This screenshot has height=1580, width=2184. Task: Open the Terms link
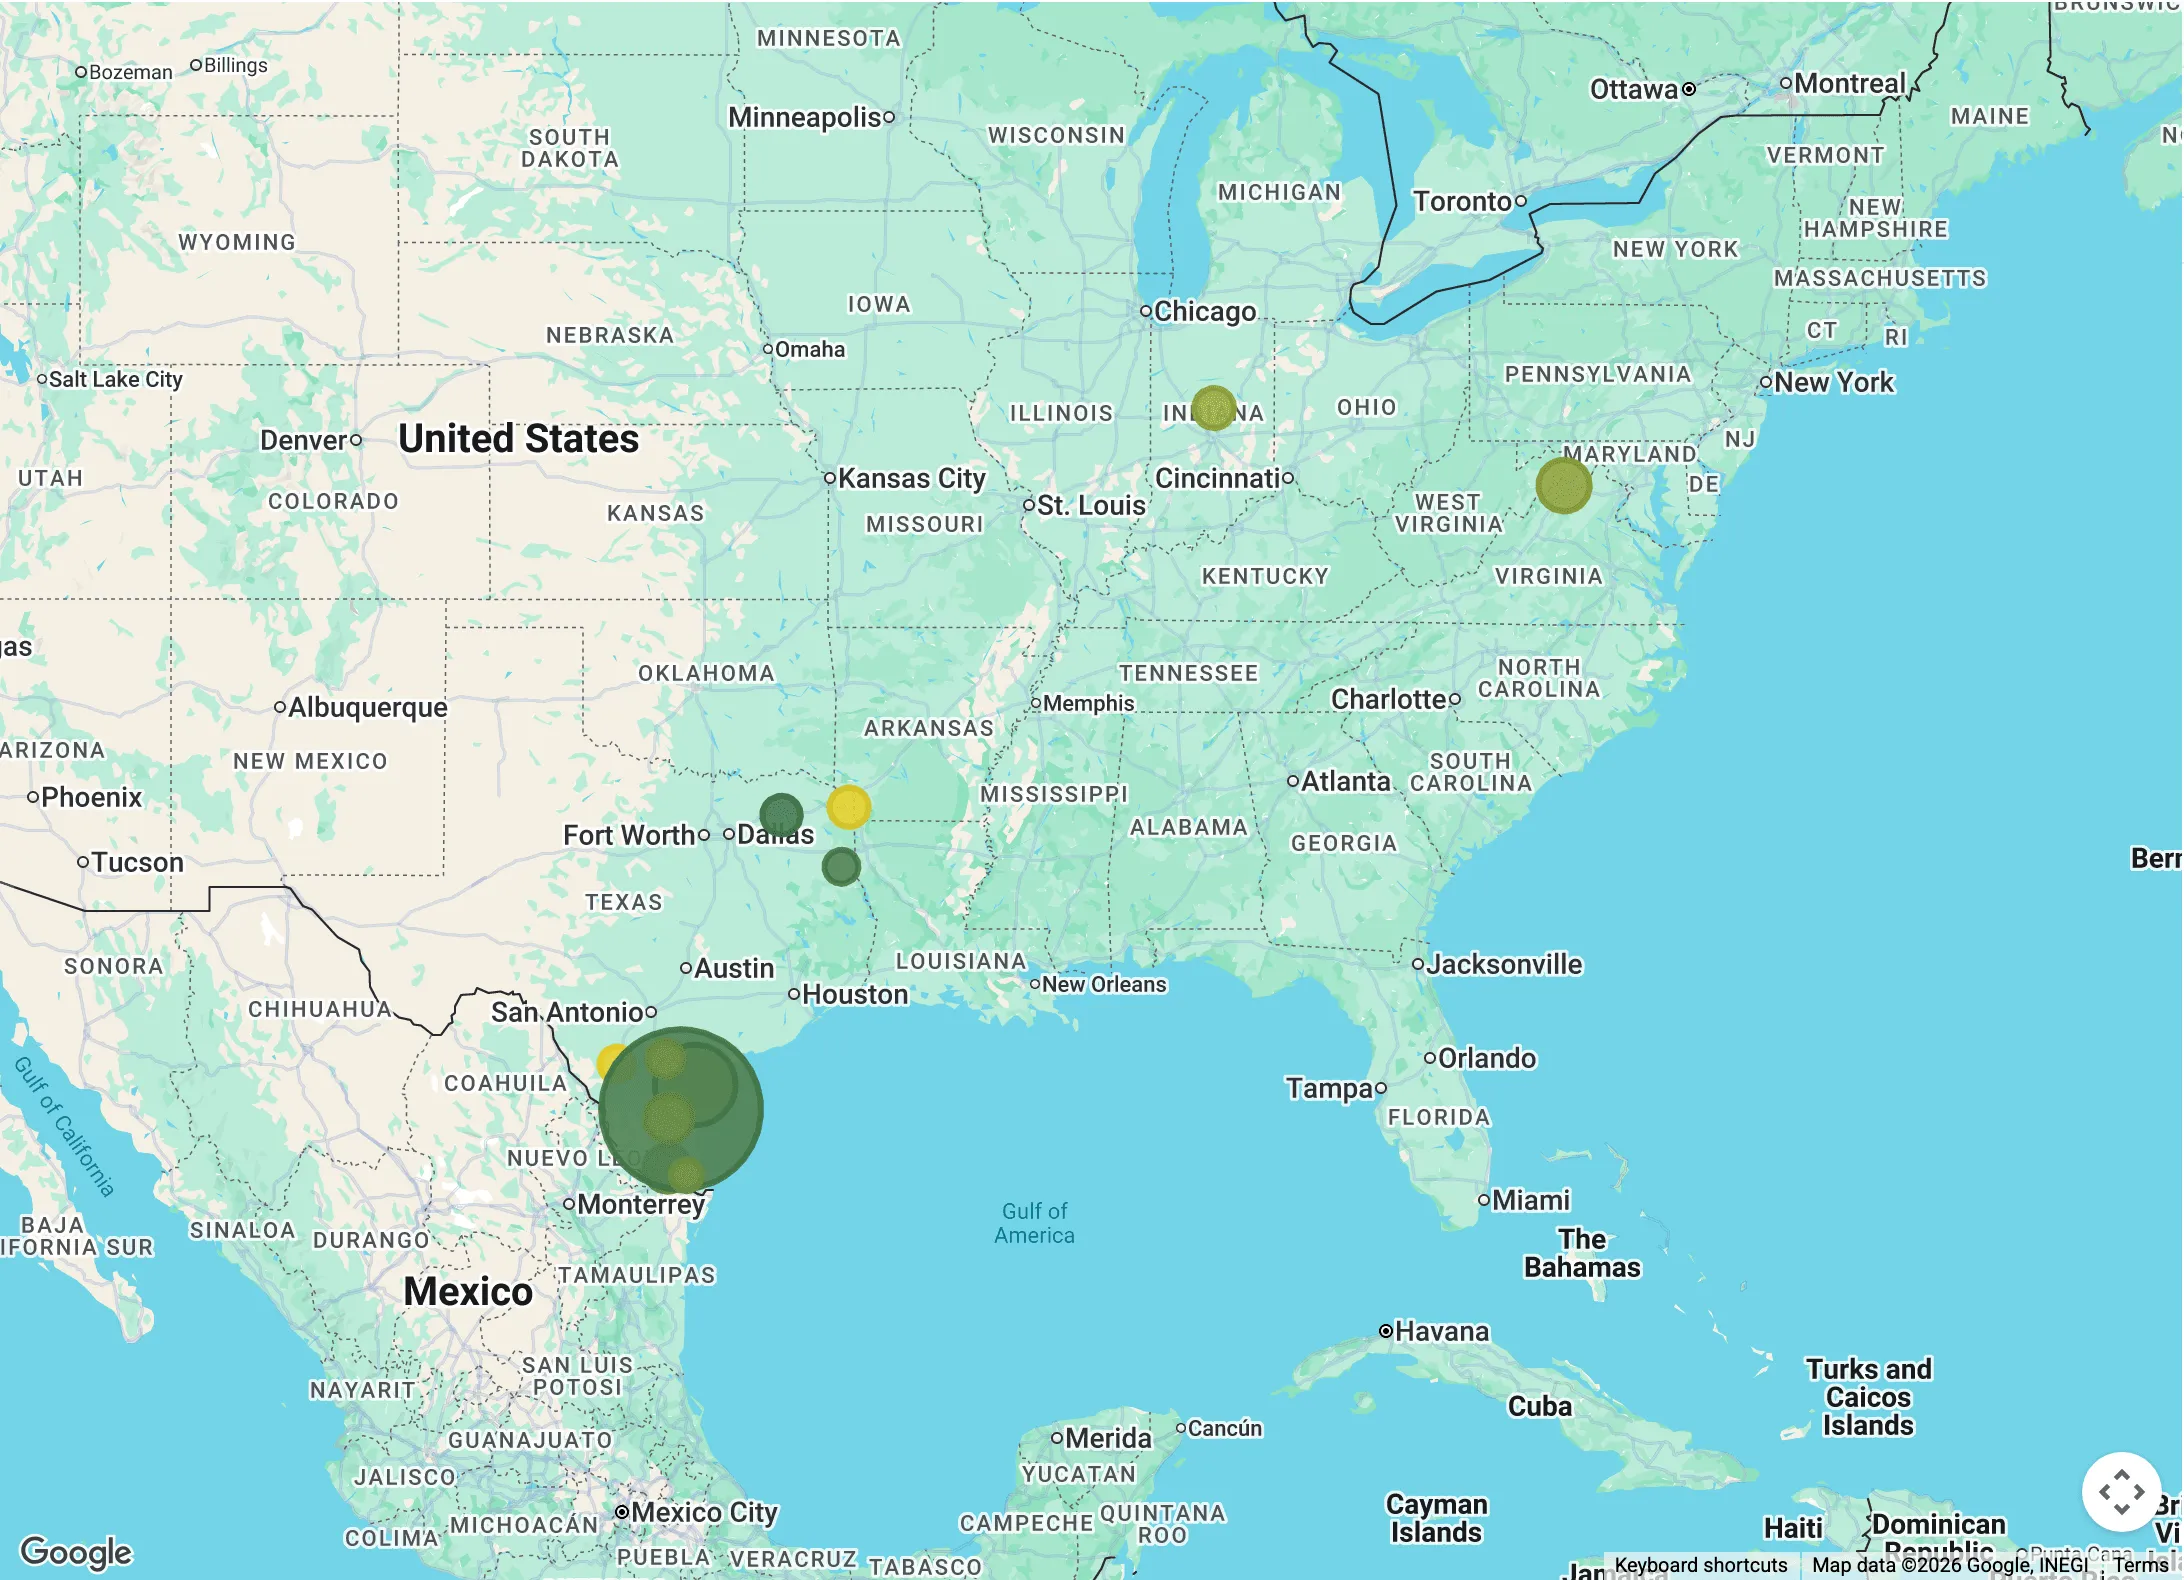pos(2140,1565)
